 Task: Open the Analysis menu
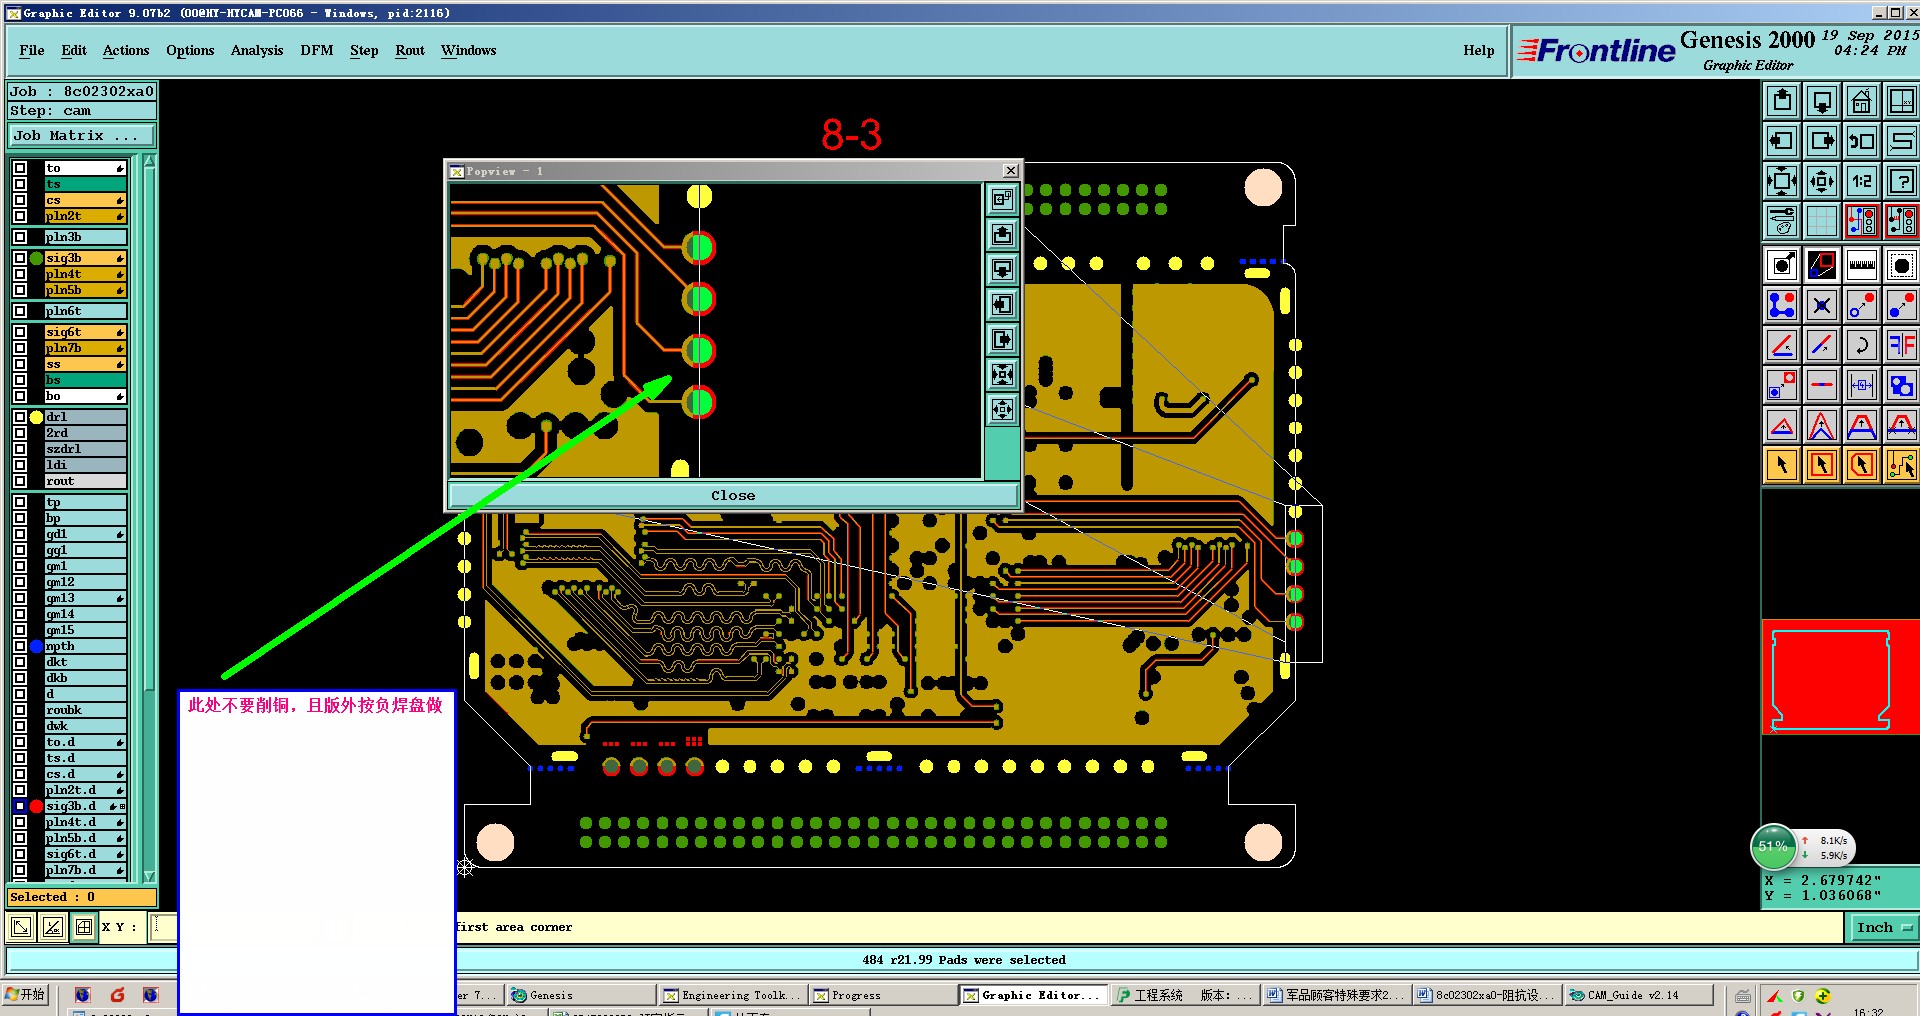257,50
